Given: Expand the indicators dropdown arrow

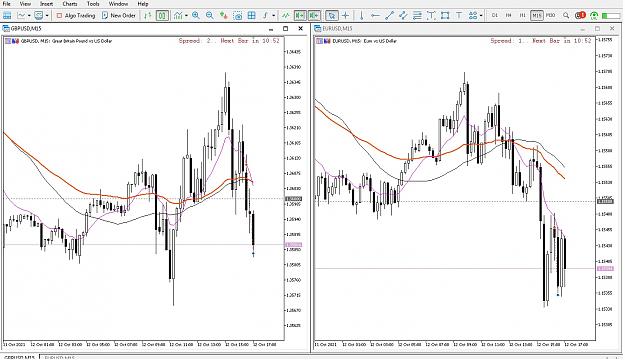Looking at the screenshot, I should click(x=273, y=16).
